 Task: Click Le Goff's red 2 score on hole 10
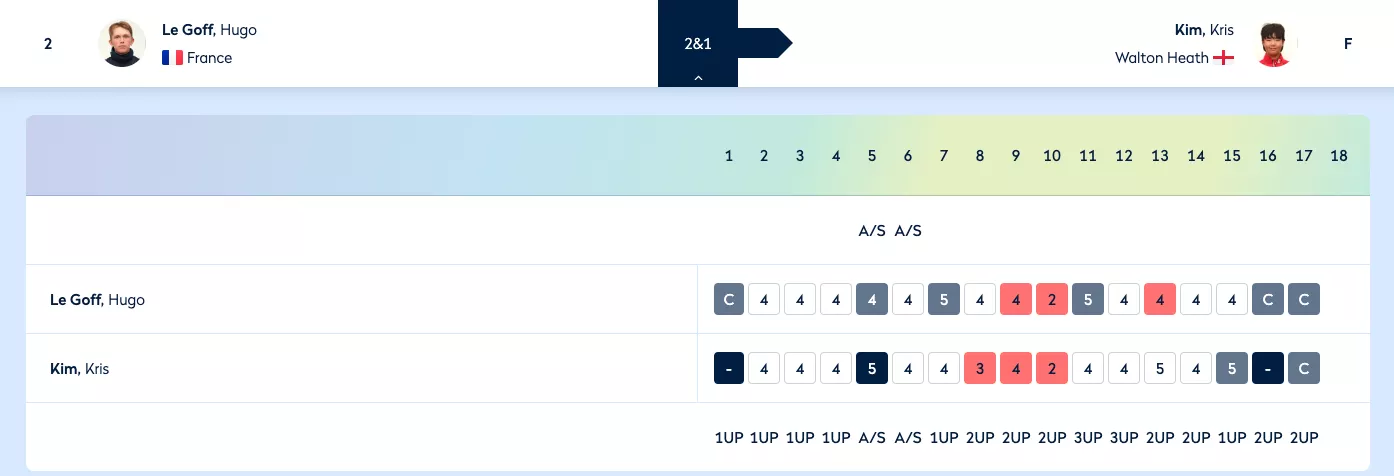pos(1052,299)
